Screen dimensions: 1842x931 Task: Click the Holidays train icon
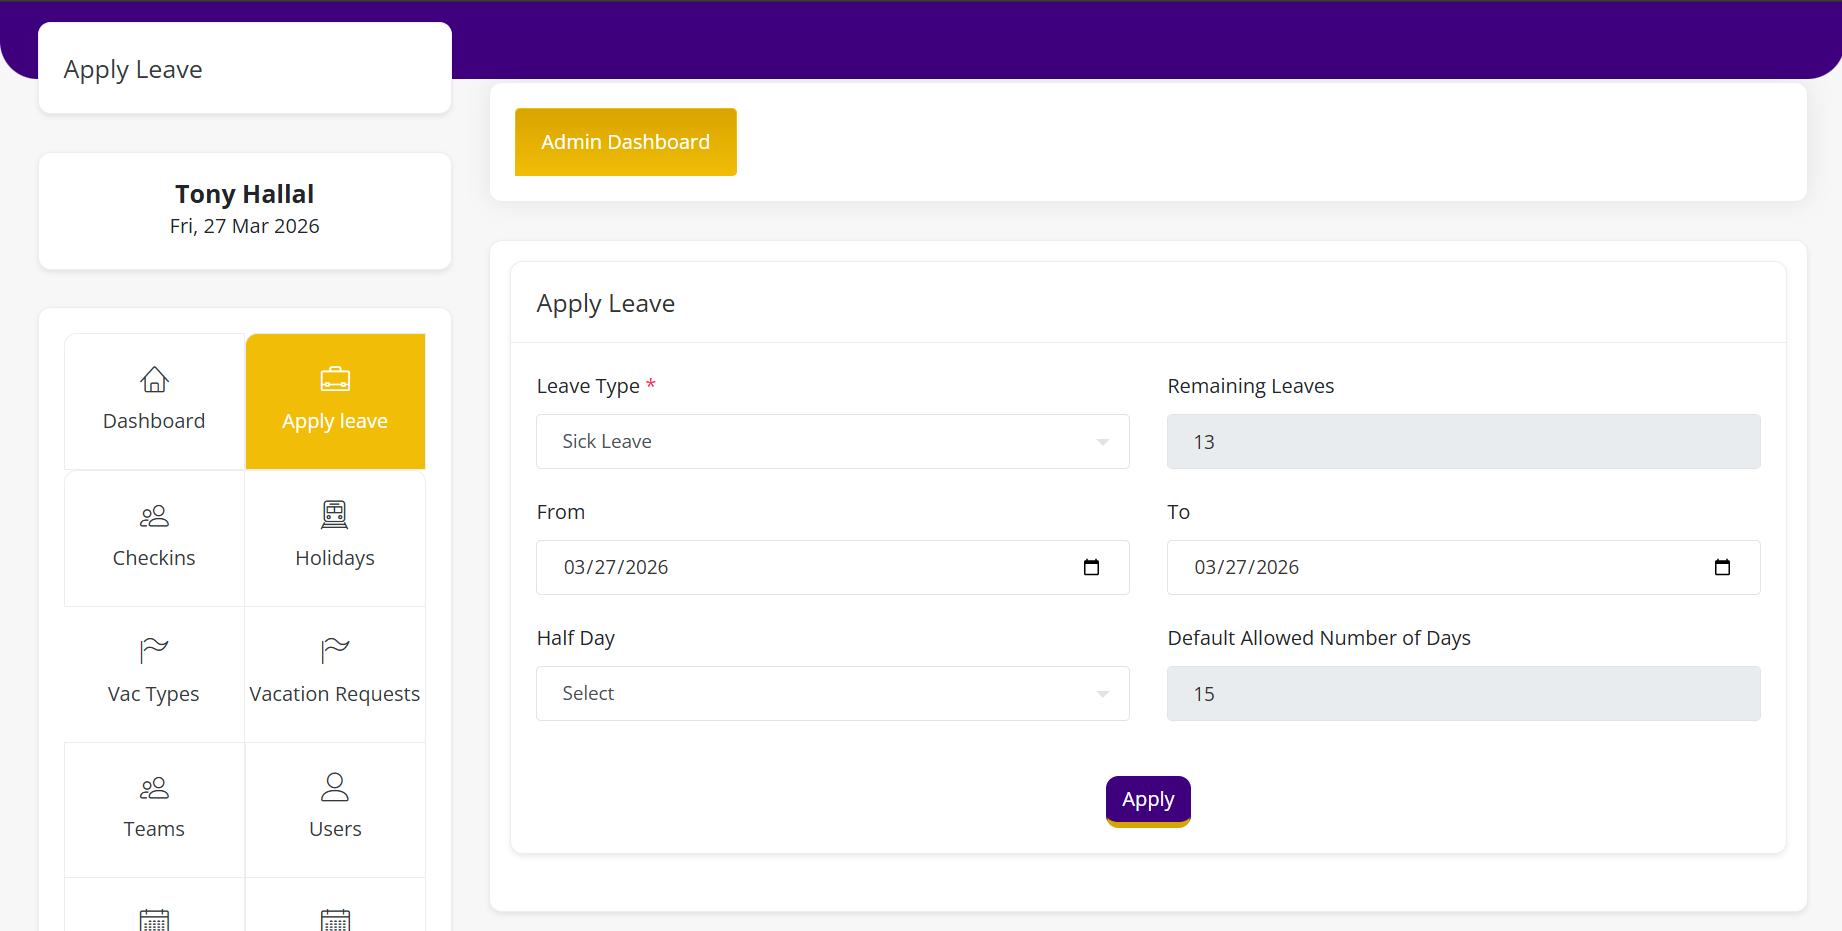[335, 515]
